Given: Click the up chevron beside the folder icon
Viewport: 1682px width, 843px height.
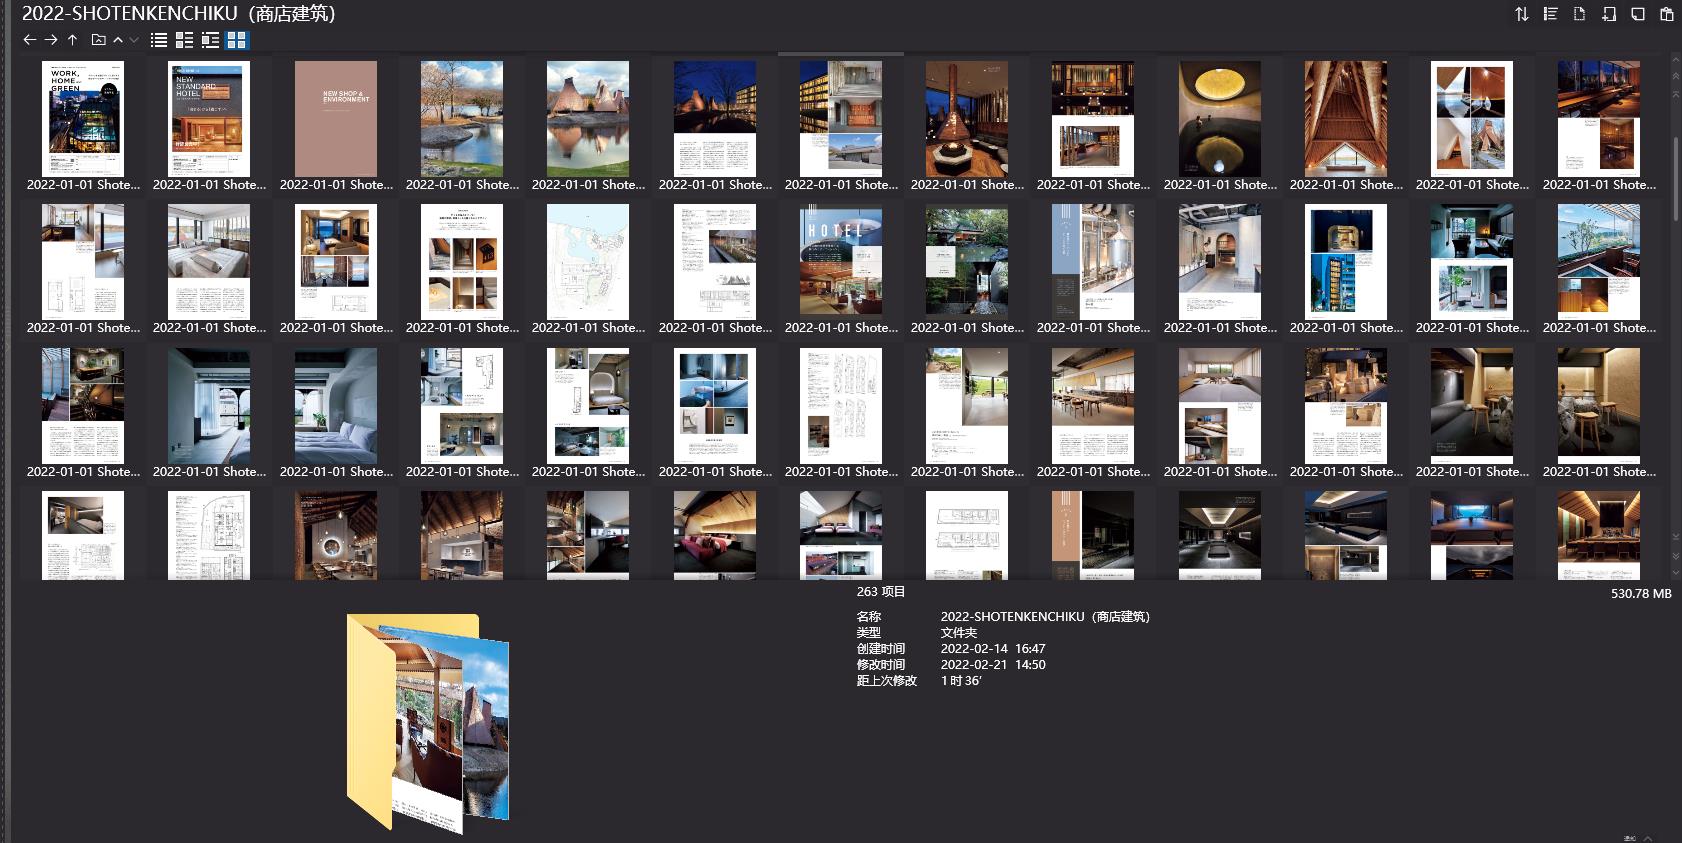Looking at the screenshot, I should point(118,40).
